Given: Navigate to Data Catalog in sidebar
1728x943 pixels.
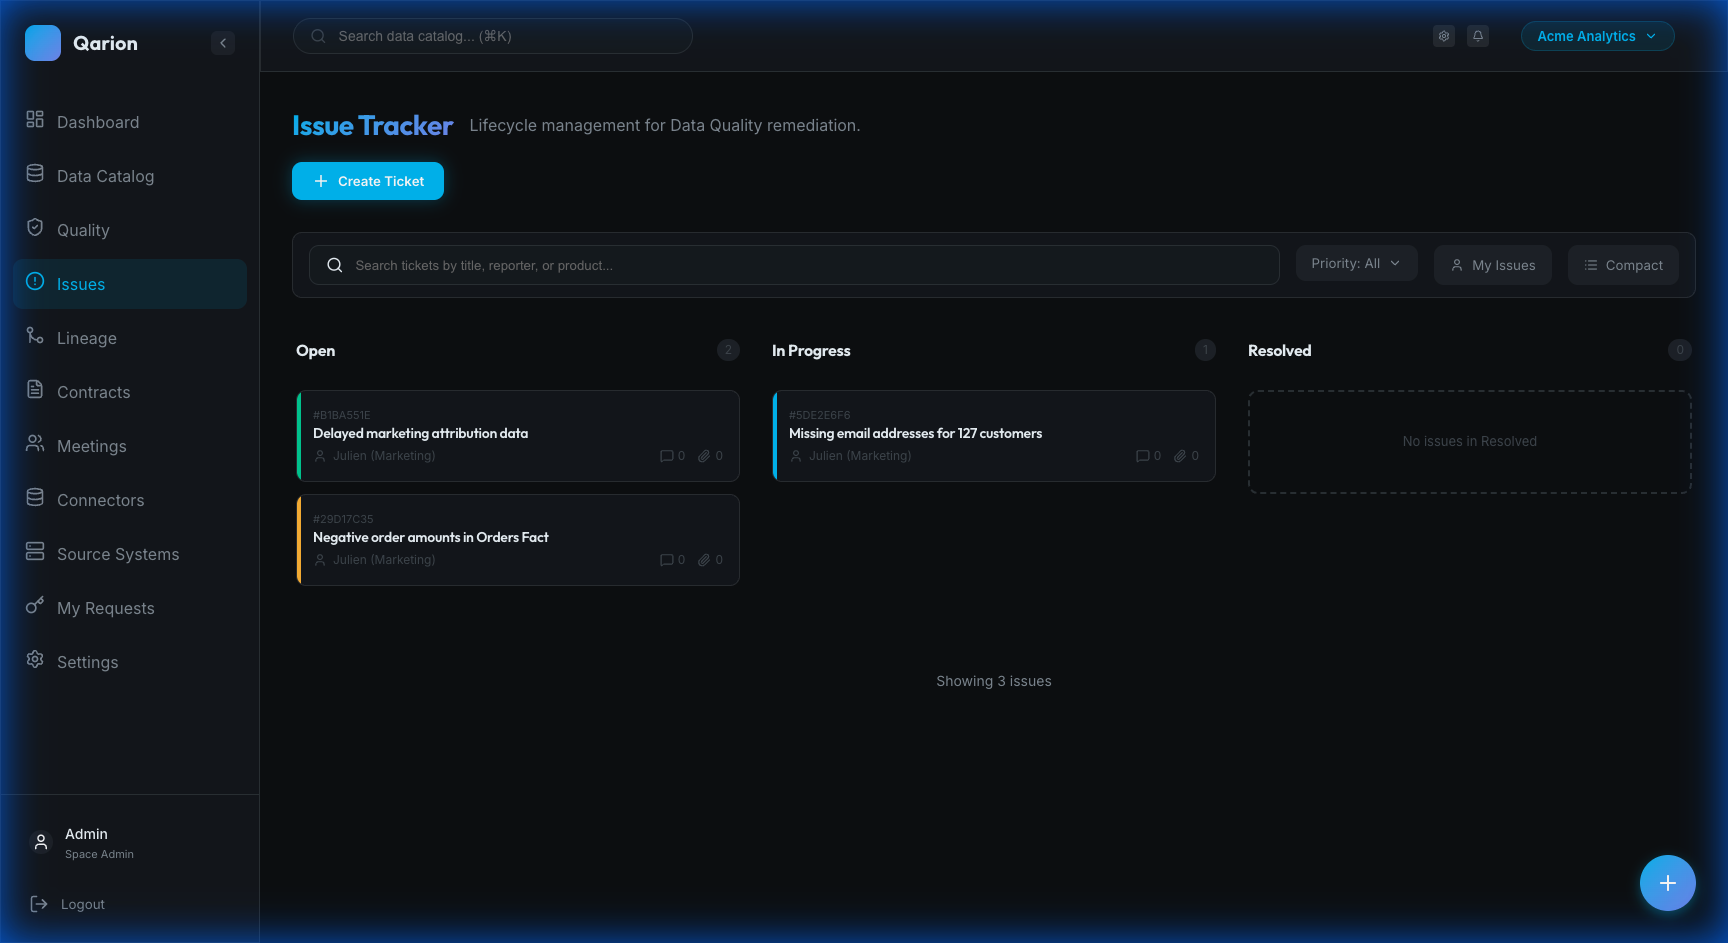Looking at the screenshot, I should pos(105,176).
